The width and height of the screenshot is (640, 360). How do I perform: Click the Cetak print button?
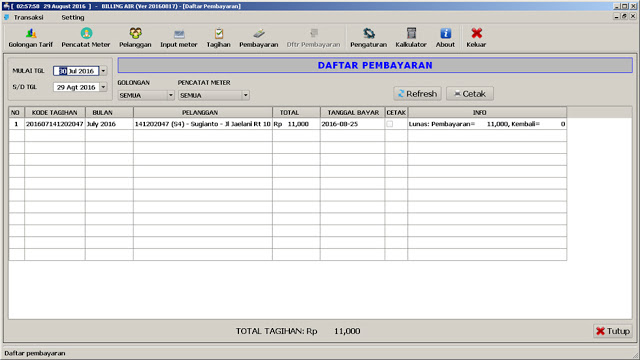[470, 94]
